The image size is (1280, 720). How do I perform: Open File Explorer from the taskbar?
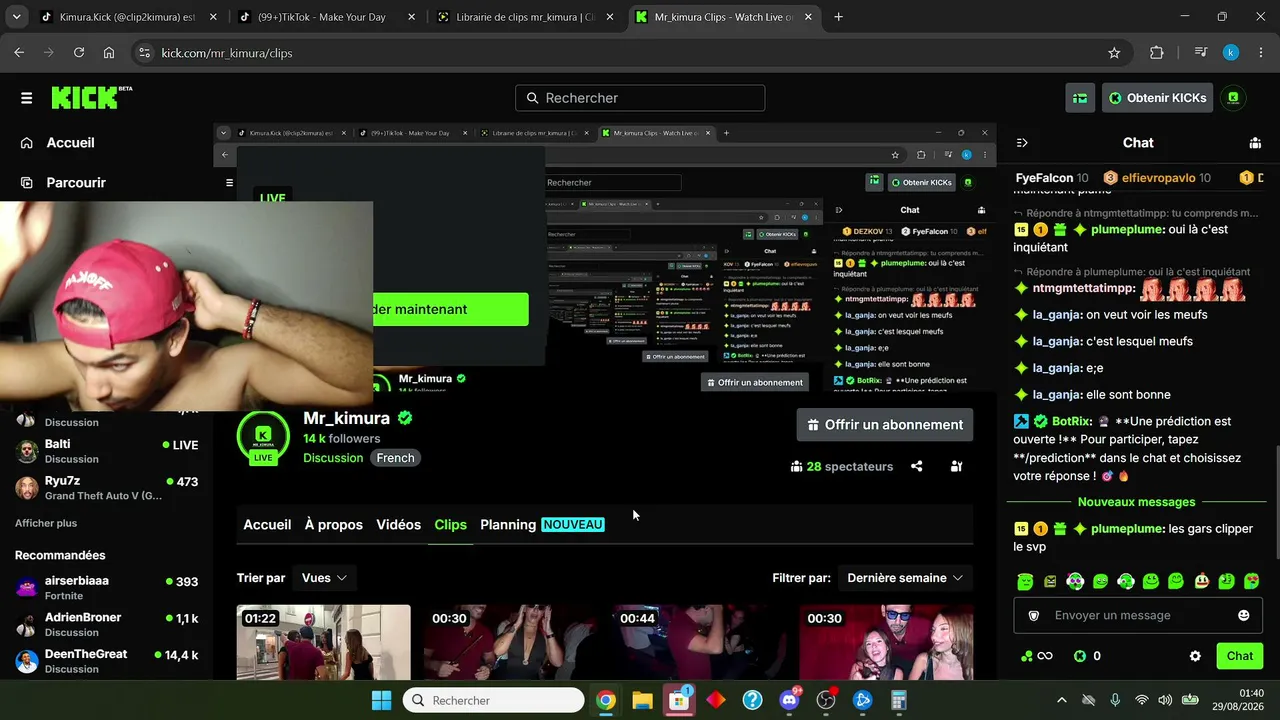(x=642, y=700)
